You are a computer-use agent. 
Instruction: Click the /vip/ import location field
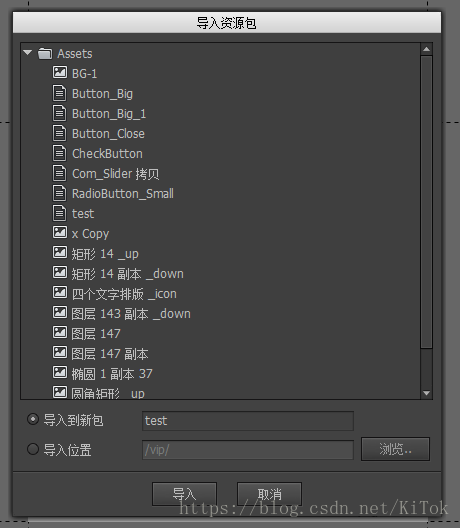[x=248, y=450]
